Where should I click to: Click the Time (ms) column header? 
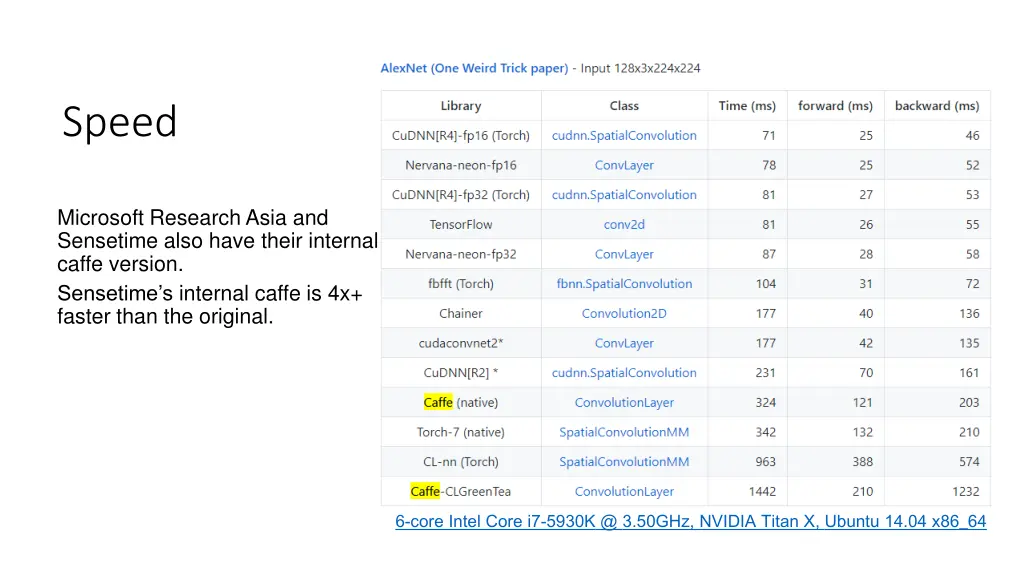[747, 106]
